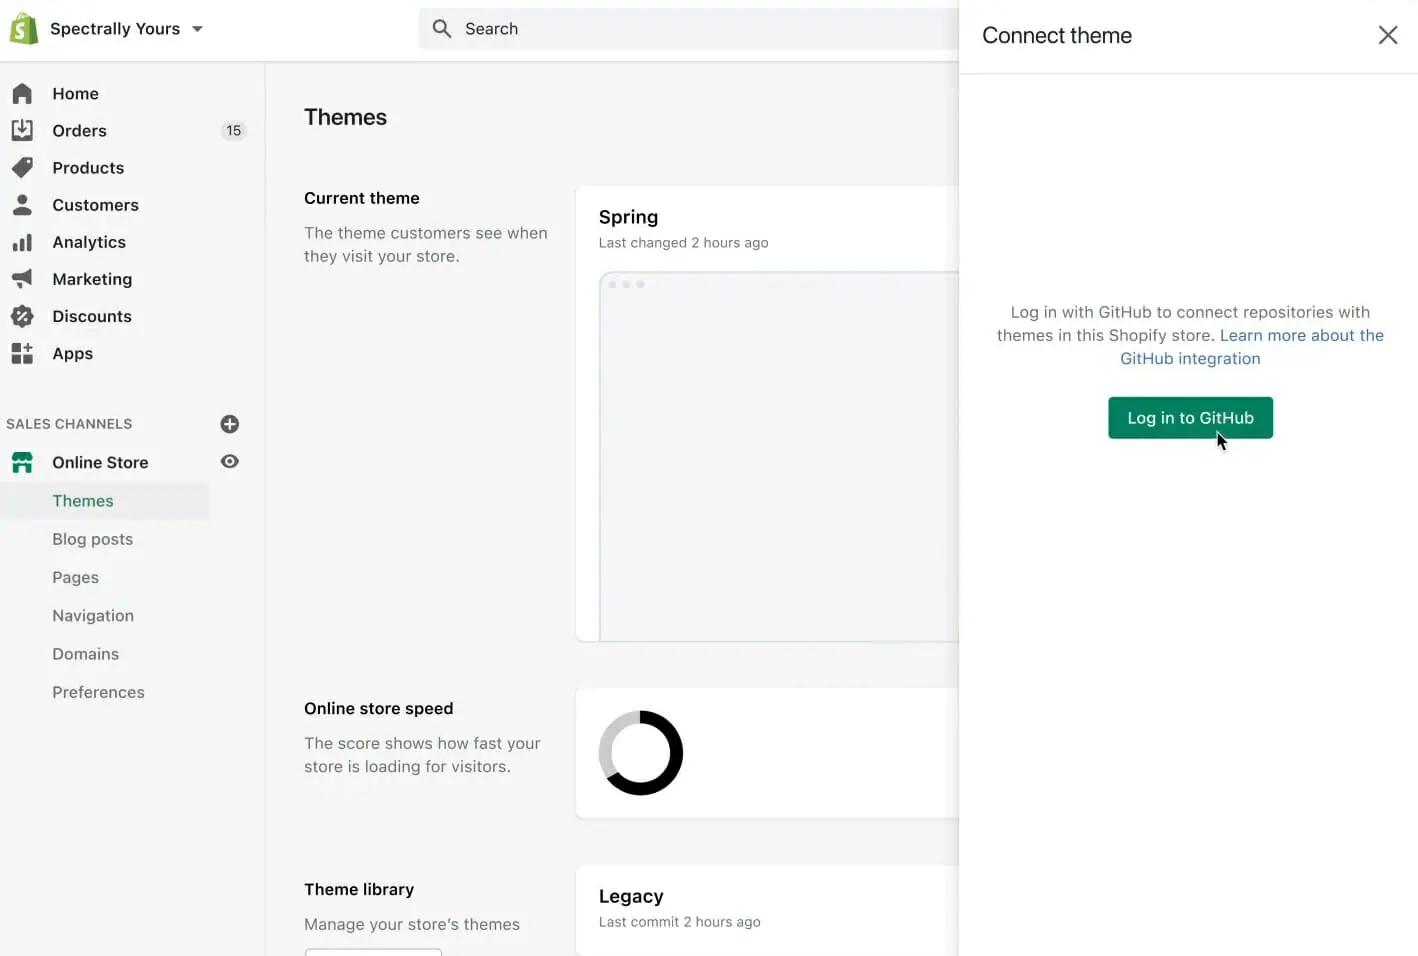This screenshot has width=1418, height=956.
Task: Open Discounts via percent badge icon
Action: pyautogui.click(x=22, y=316)
